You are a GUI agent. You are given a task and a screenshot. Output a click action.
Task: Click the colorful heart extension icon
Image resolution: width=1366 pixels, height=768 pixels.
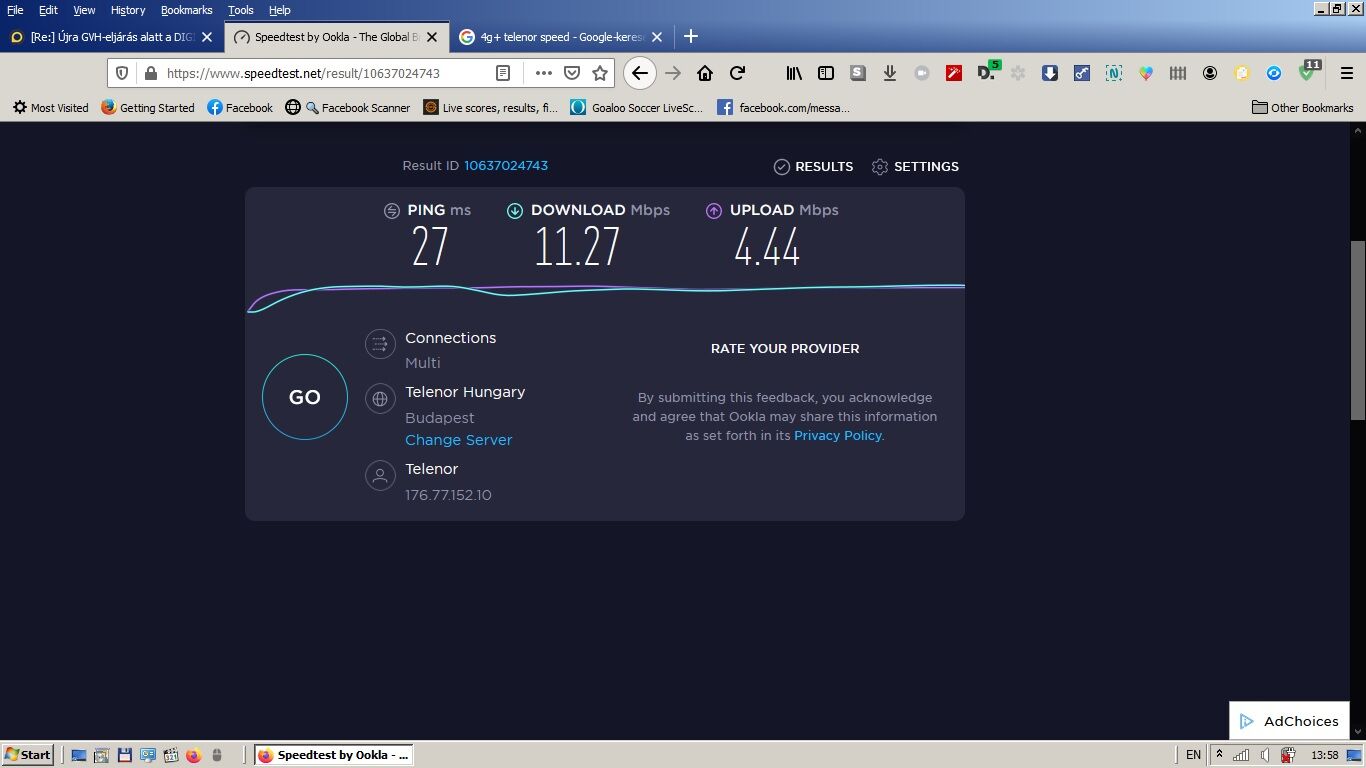click(1146, 73)
